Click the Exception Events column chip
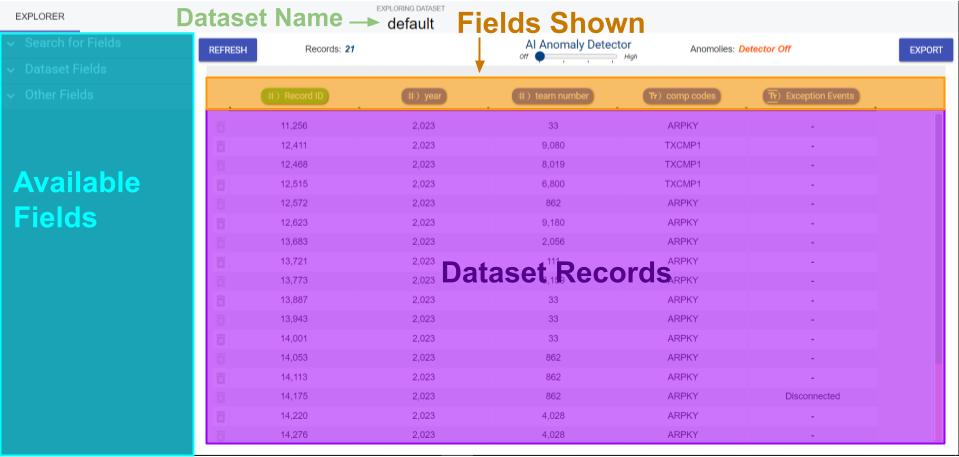This screenshot has height=457, width=959. pyautogui.click(x=811, y=96)
